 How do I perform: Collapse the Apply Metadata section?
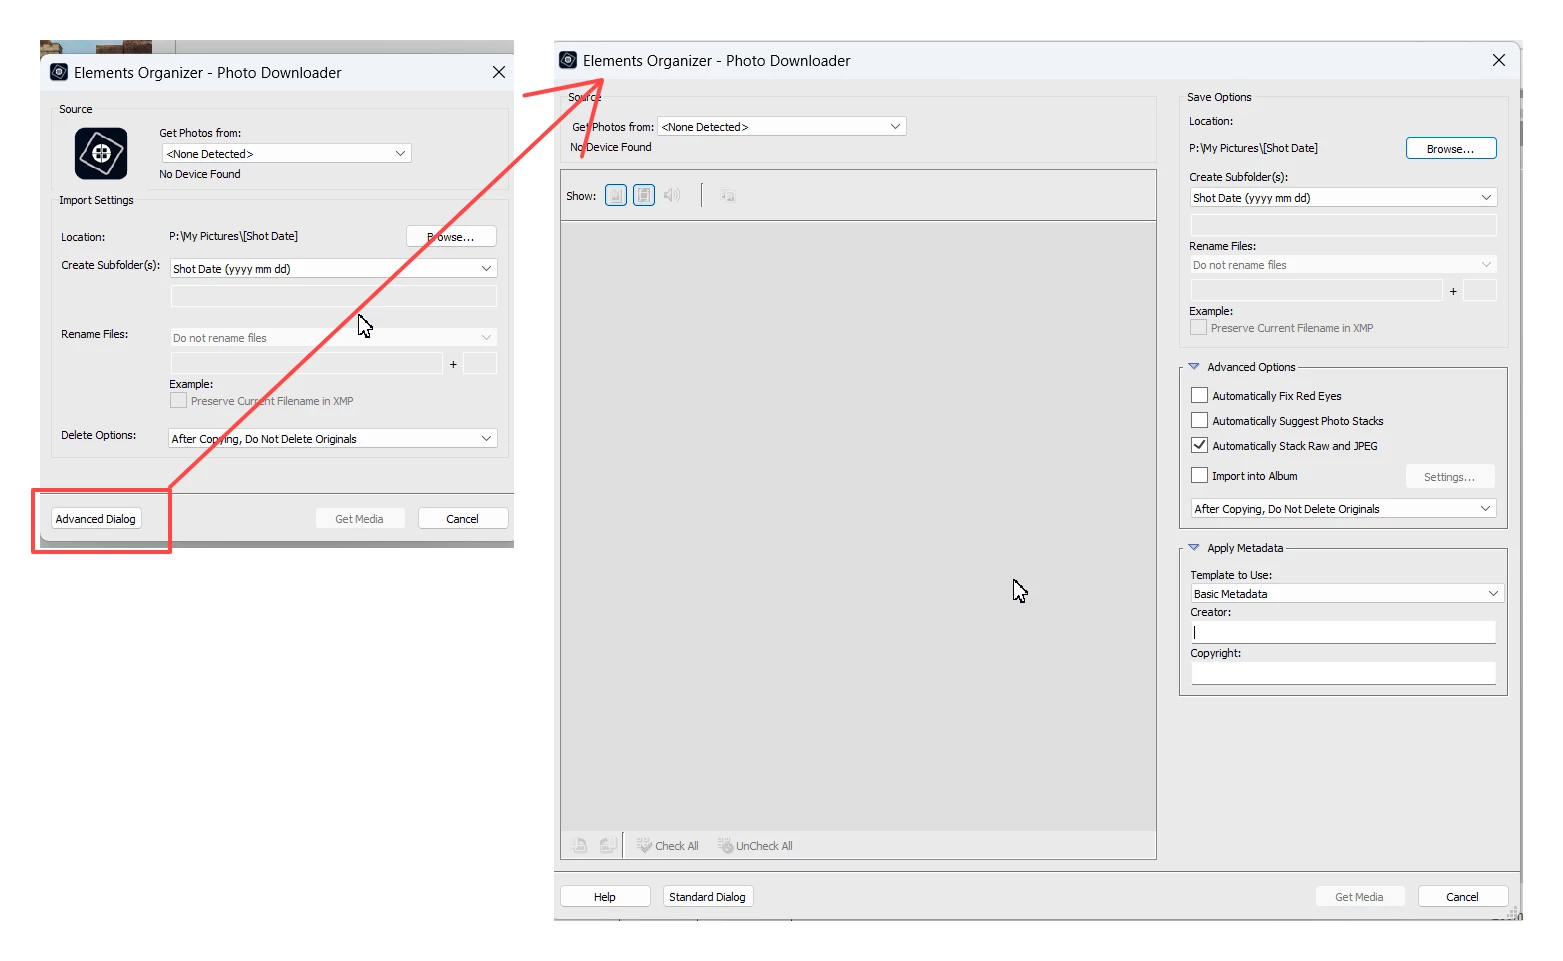tap(1194, 548)
